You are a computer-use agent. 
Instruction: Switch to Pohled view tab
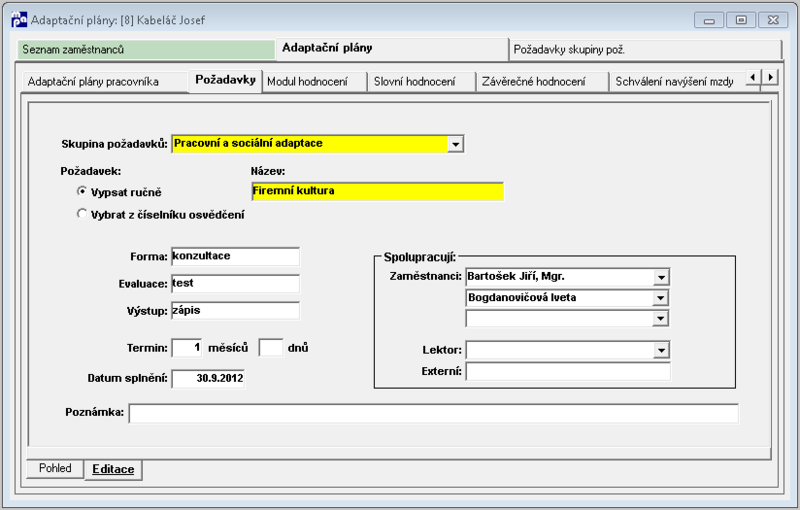point(55,468)
